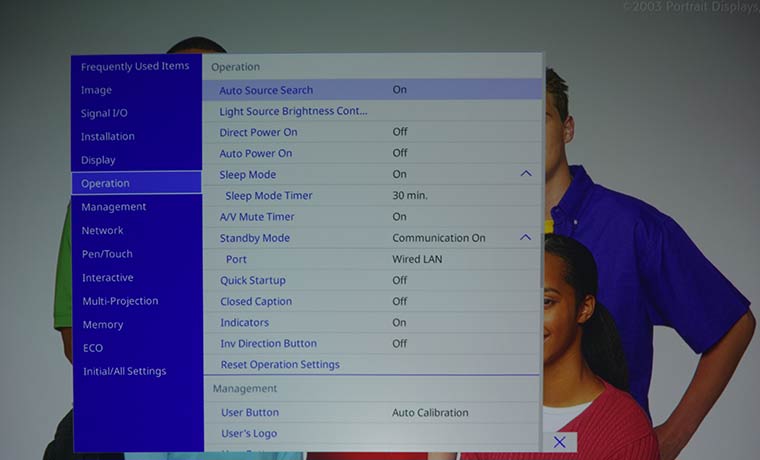Select the ECO menu
Viewport: 760px width, 460px height.
pos(93,348)
